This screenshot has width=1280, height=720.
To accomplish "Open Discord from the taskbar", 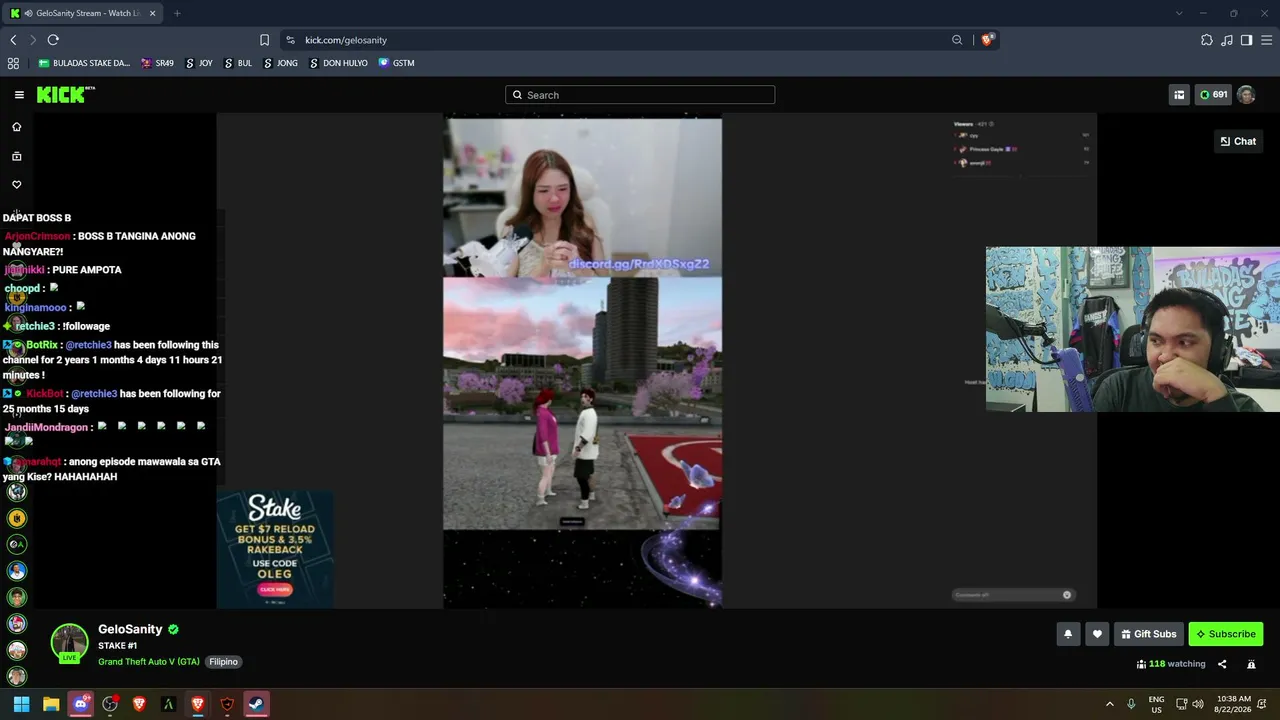I will coord(80,704).
